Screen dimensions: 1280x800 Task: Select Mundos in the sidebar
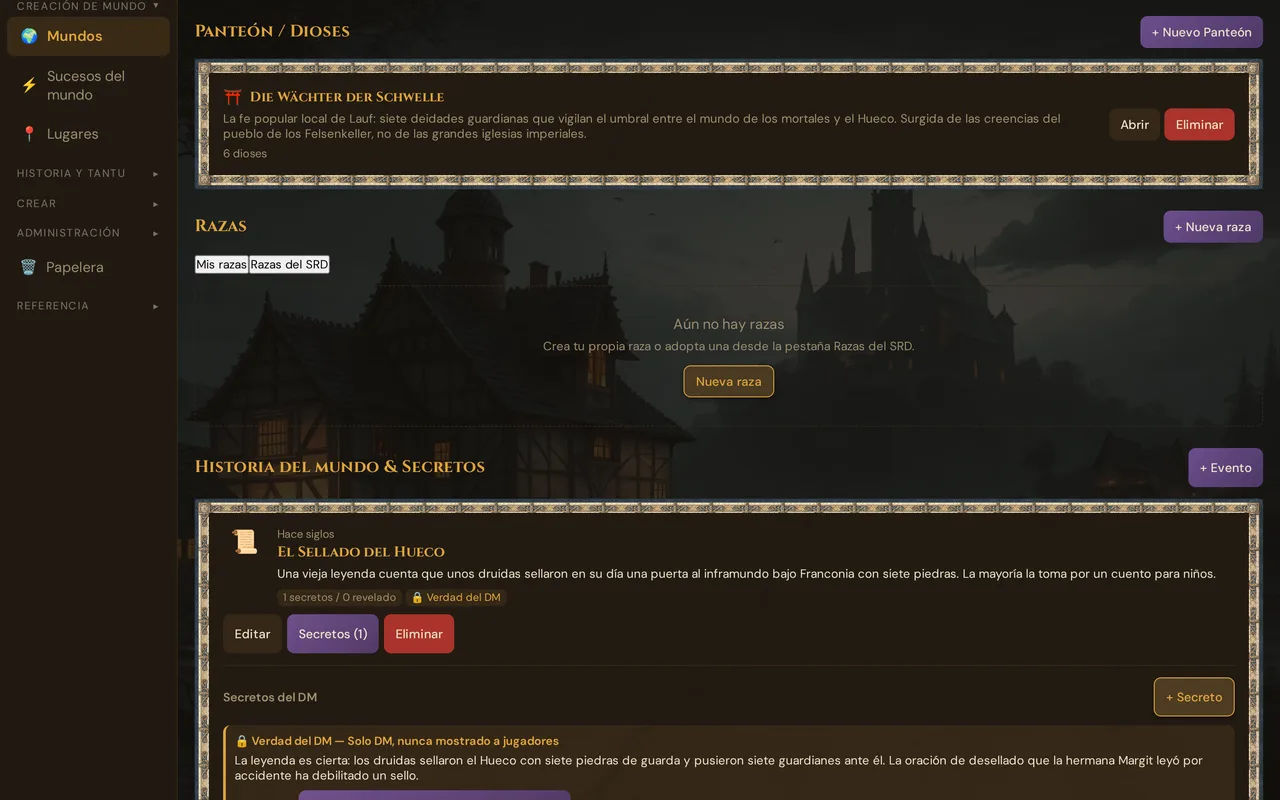pos(88,36)
